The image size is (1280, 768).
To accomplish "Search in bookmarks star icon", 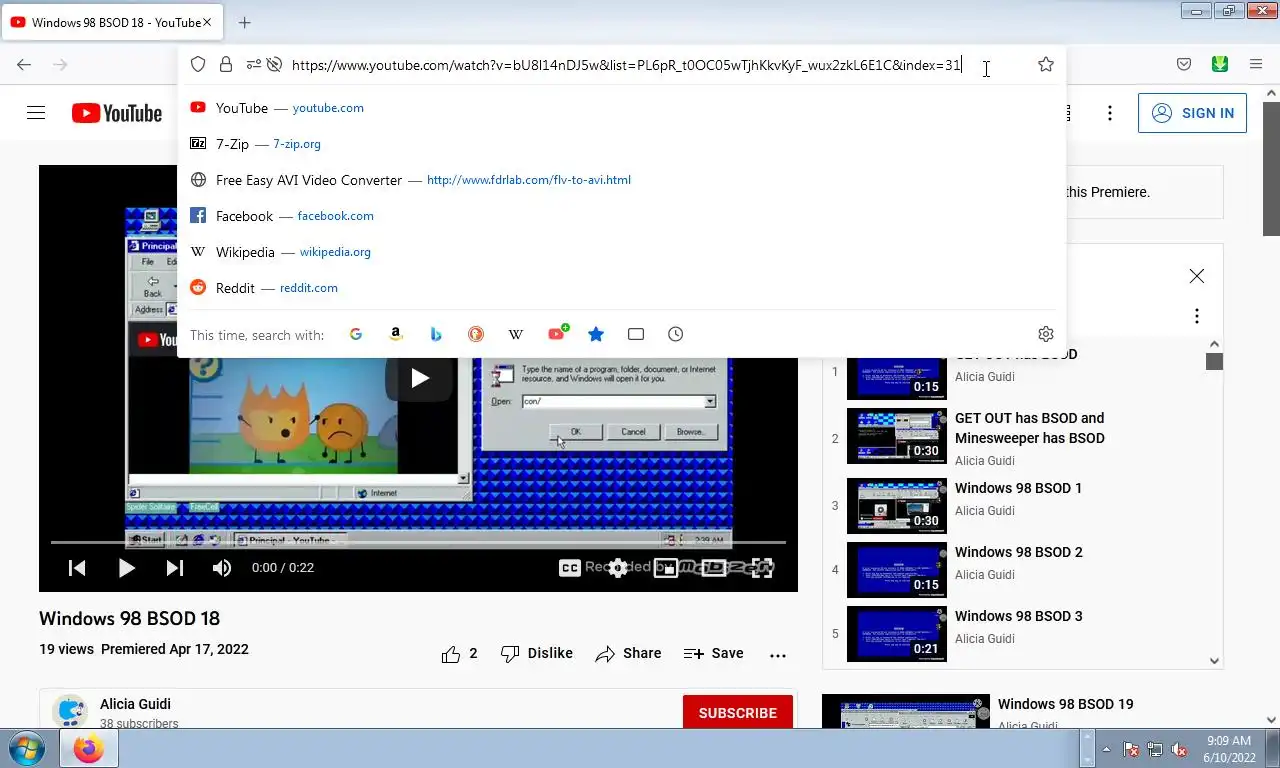I will point(596,334).
